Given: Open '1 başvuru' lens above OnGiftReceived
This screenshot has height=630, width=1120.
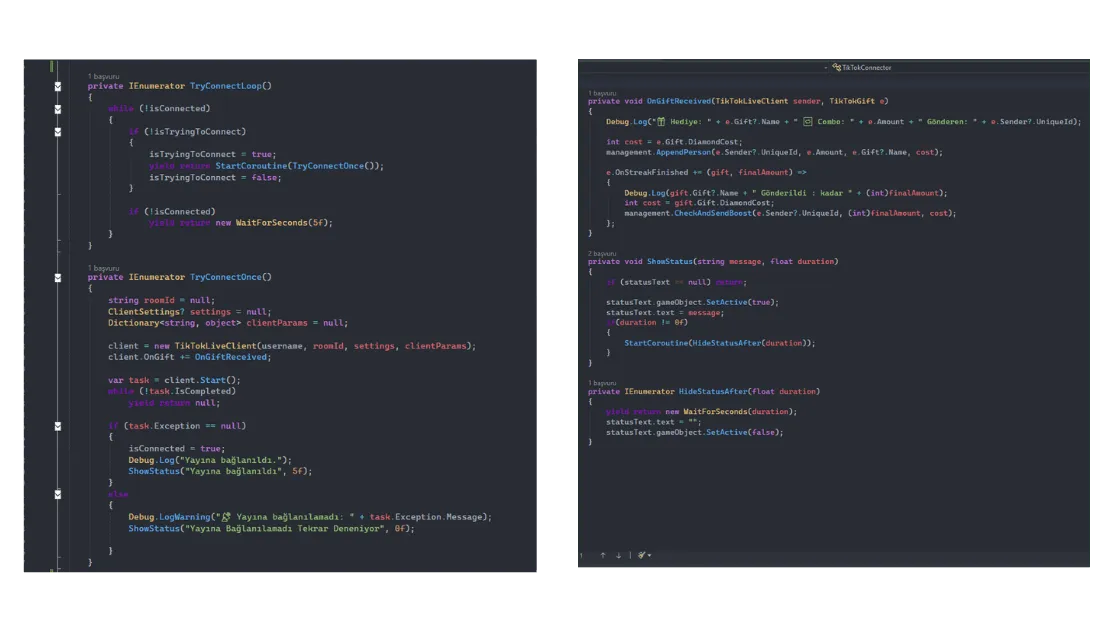Looking at the screenshot, I should (x=602, y=93).
